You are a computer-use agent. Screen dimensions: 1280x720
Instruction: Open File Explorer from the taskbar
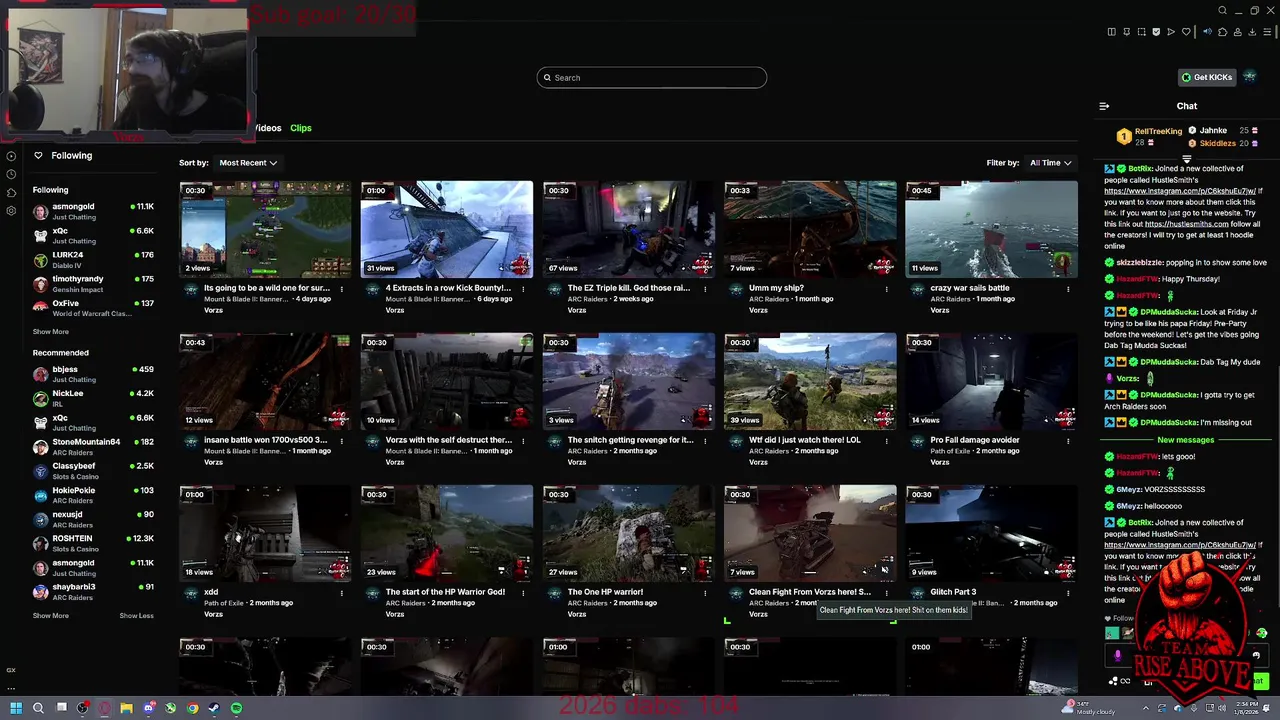point(126,708)
